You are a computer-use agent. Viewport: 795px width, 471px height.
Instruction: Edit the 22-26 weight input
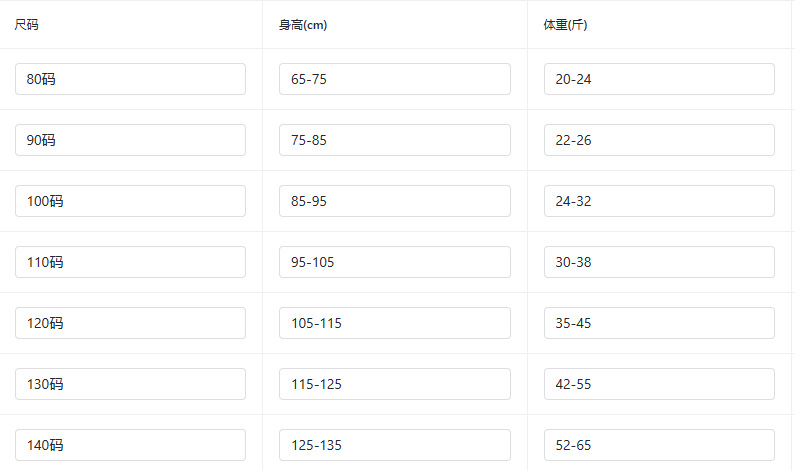coord(659,140)
